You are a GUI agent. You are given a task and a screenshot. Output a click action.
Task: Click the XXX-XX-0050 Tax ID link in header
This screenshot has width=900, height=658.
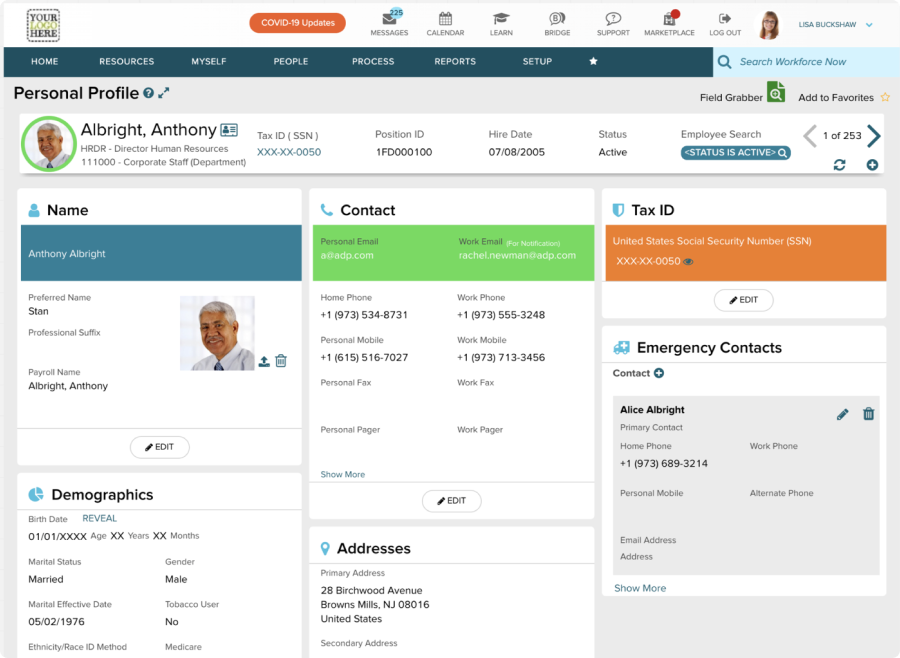(289, 152)
